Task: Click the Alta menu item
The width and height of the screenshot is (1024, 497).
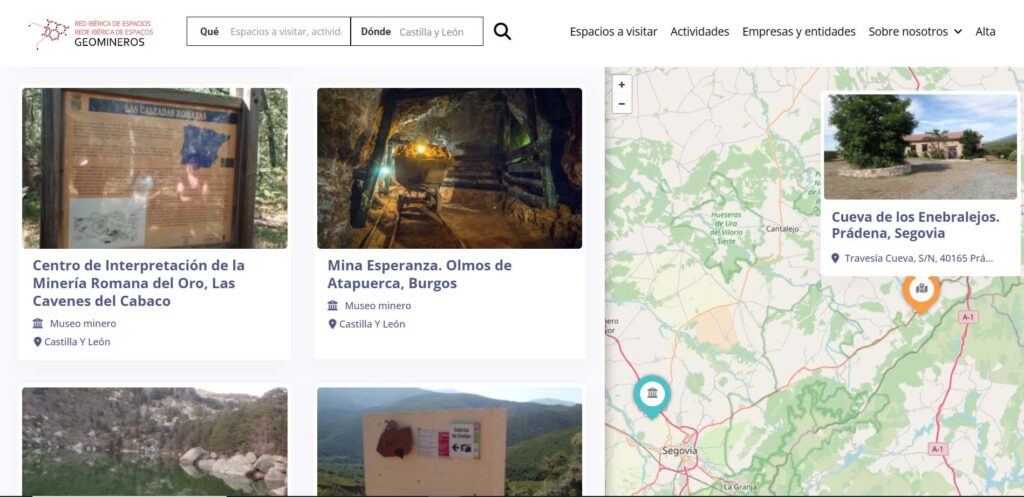Action: click(985, 31)
